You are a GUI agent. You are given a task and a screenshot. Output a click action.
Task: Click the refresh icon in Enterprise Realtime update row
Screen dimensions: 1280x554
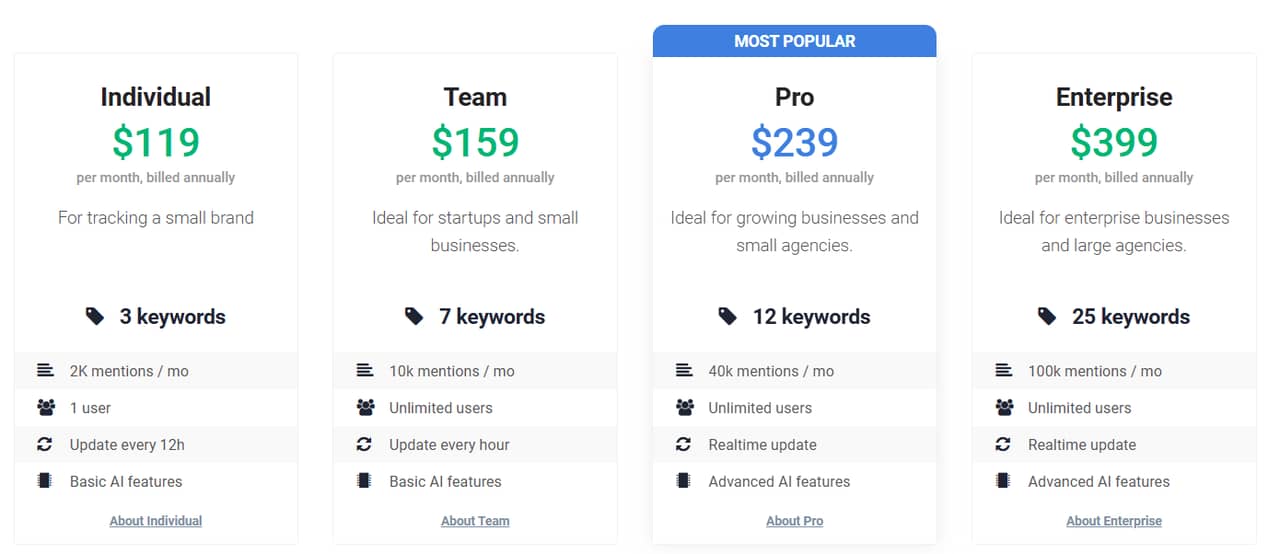click(1003, 445)
